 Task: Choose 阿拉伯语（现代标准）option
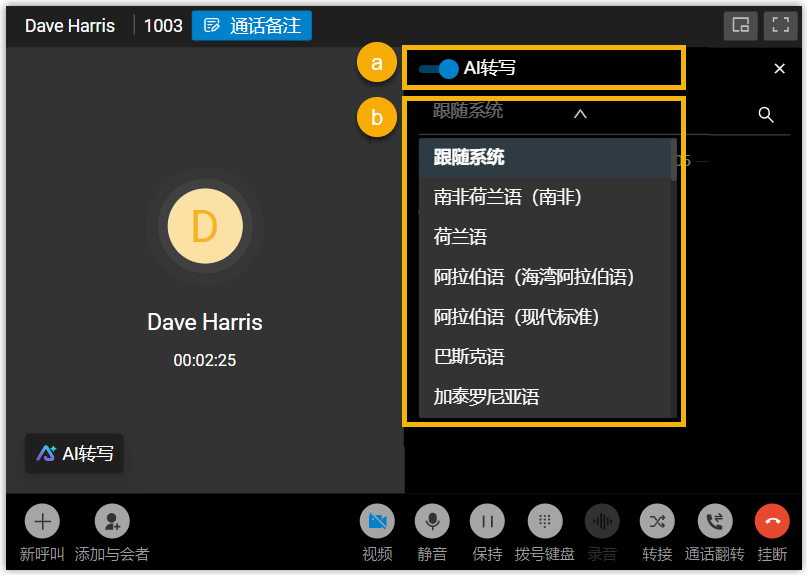(516, 317)
